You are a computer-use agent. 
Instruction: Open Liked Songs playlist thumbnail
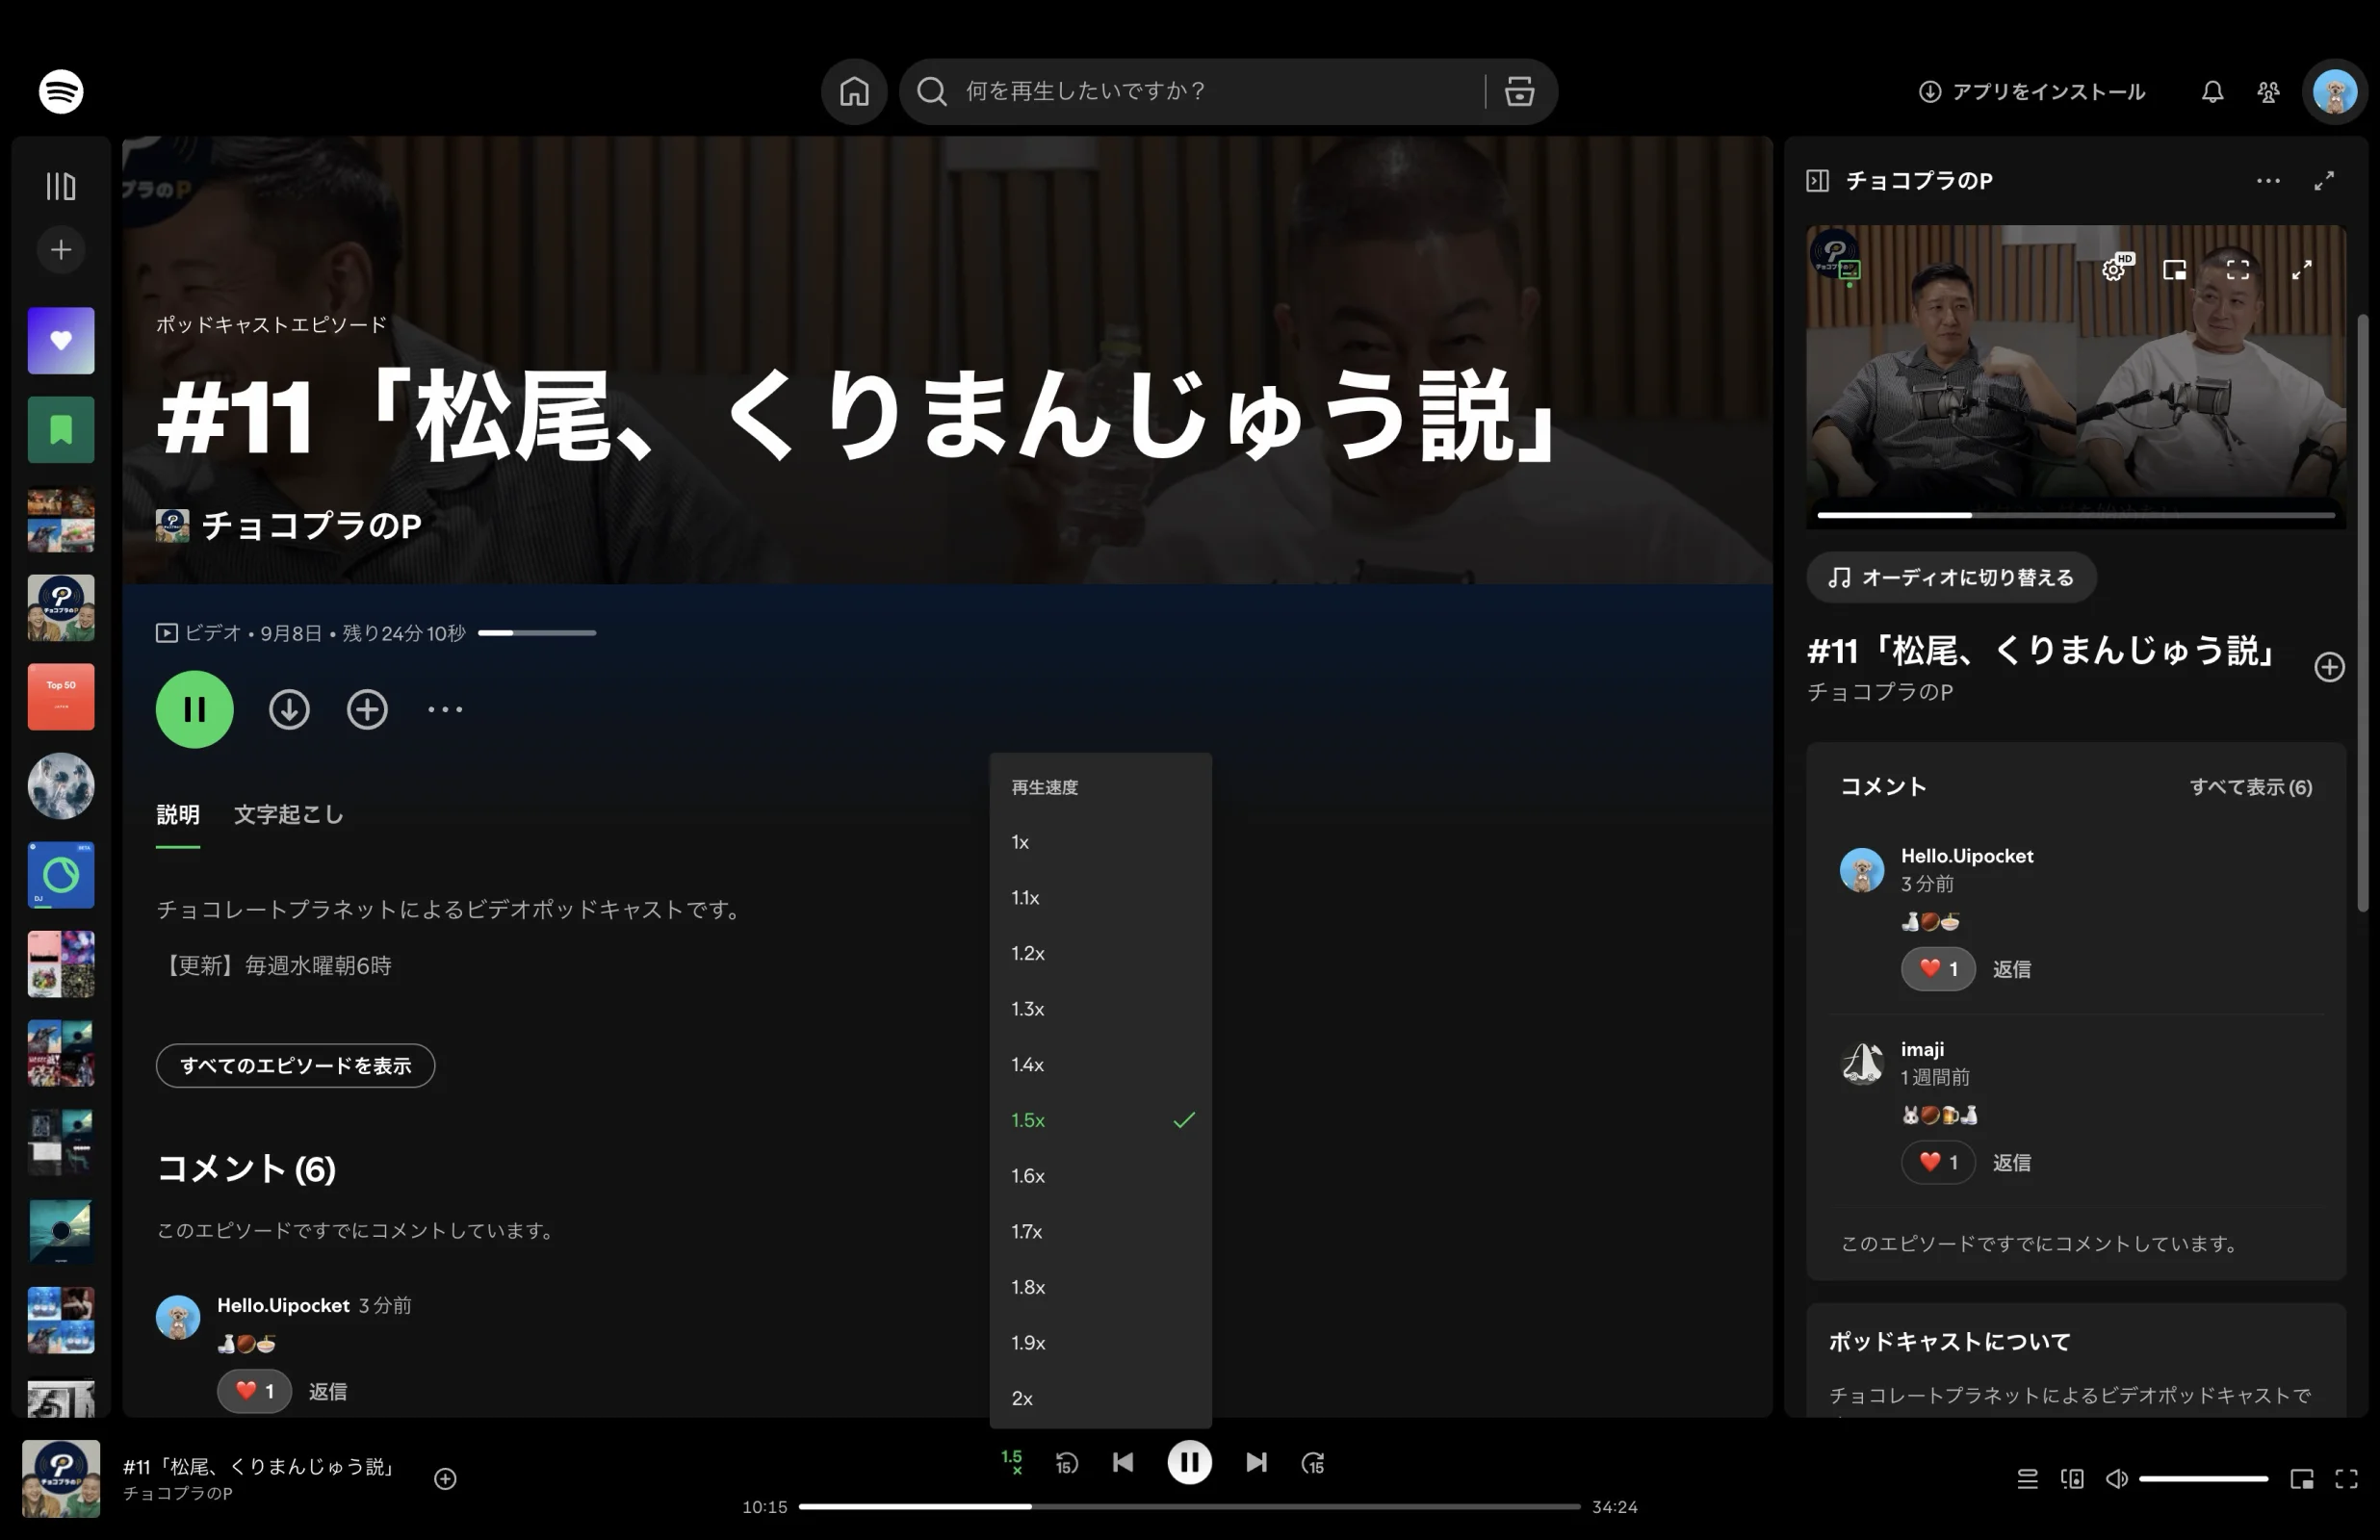[x=61, y=340]
